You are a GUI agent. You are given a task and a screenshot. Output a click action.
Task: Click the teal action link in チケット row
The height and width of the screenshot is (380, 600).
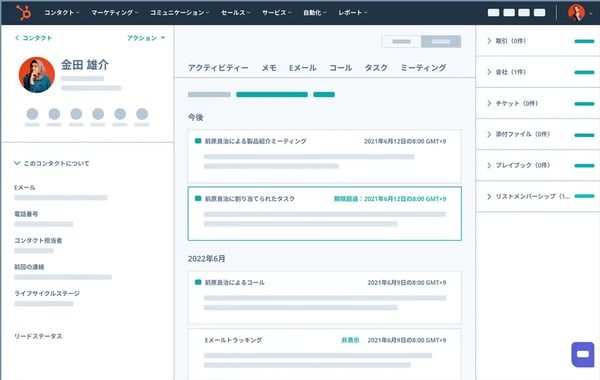584,104
